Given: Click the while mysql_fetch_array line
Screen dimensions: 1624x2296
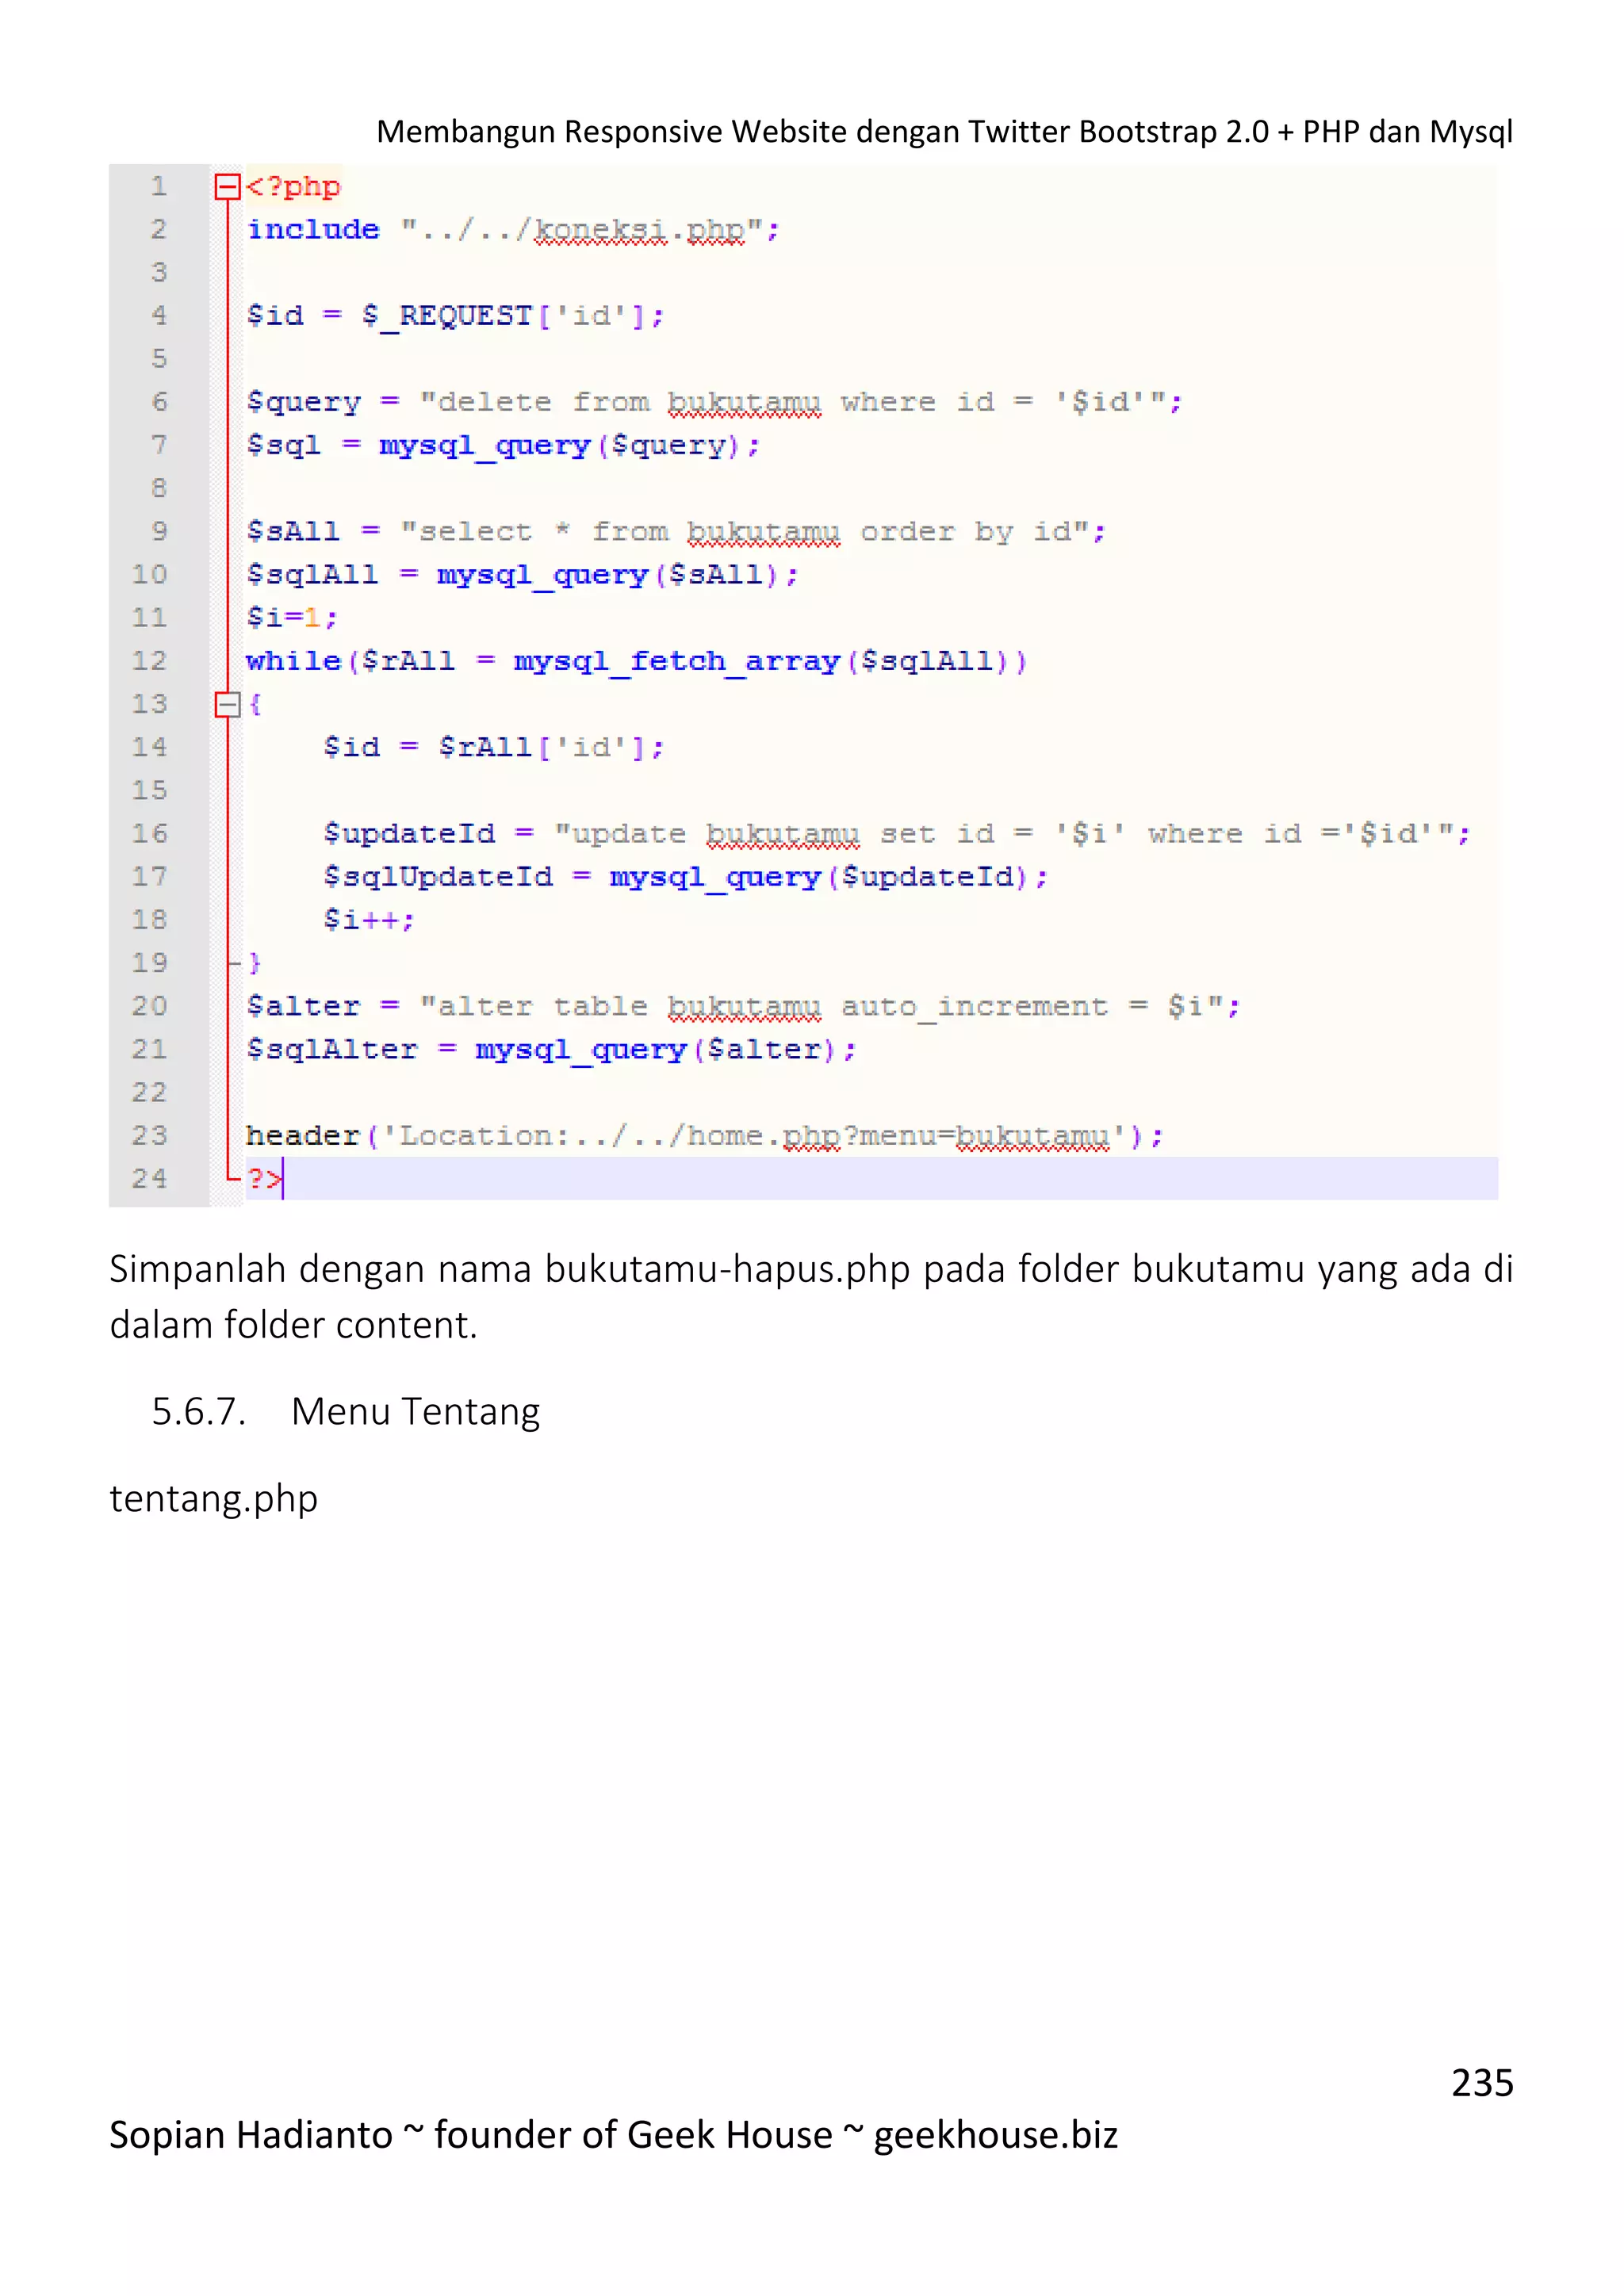Looking at the screenshot, I should (636, 661).
